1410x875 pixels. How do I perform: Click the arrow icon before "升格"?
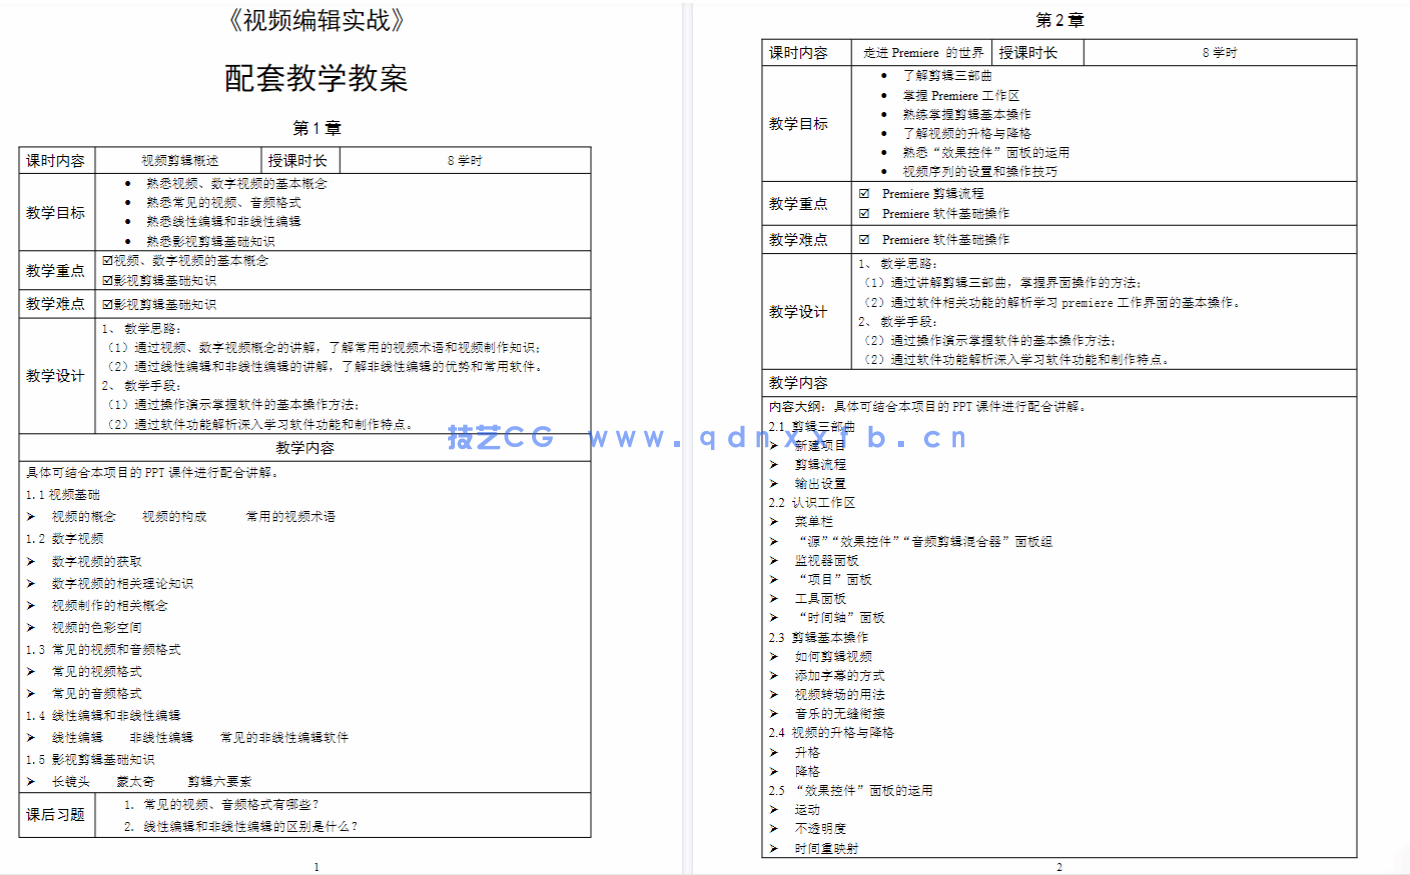click(x=771, y=751)
